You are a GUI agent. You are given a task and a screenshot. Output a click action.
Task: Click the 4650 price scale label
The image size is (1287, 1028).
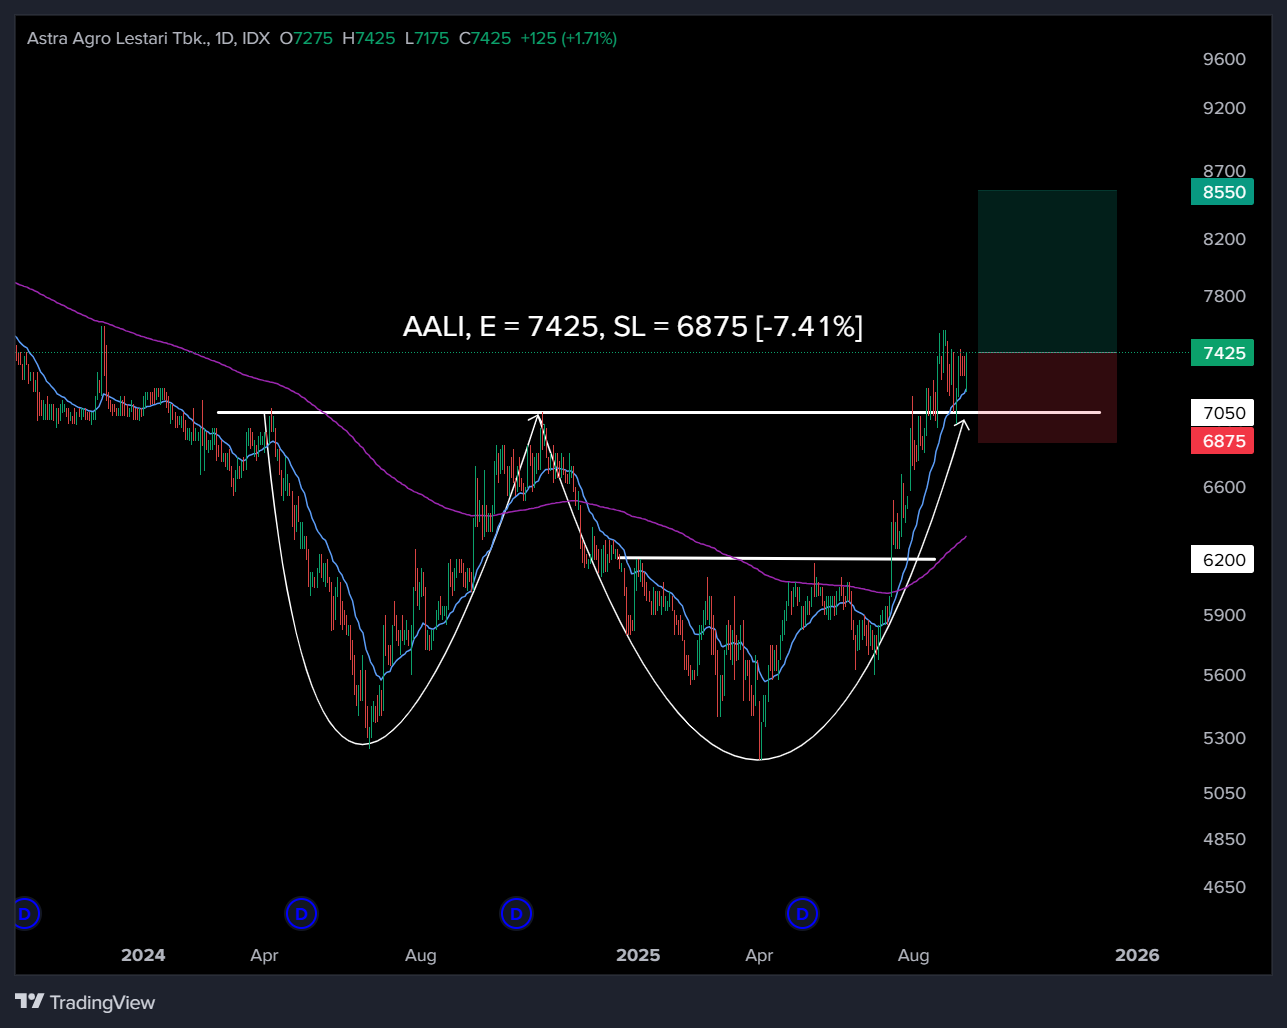point(1224,887)
